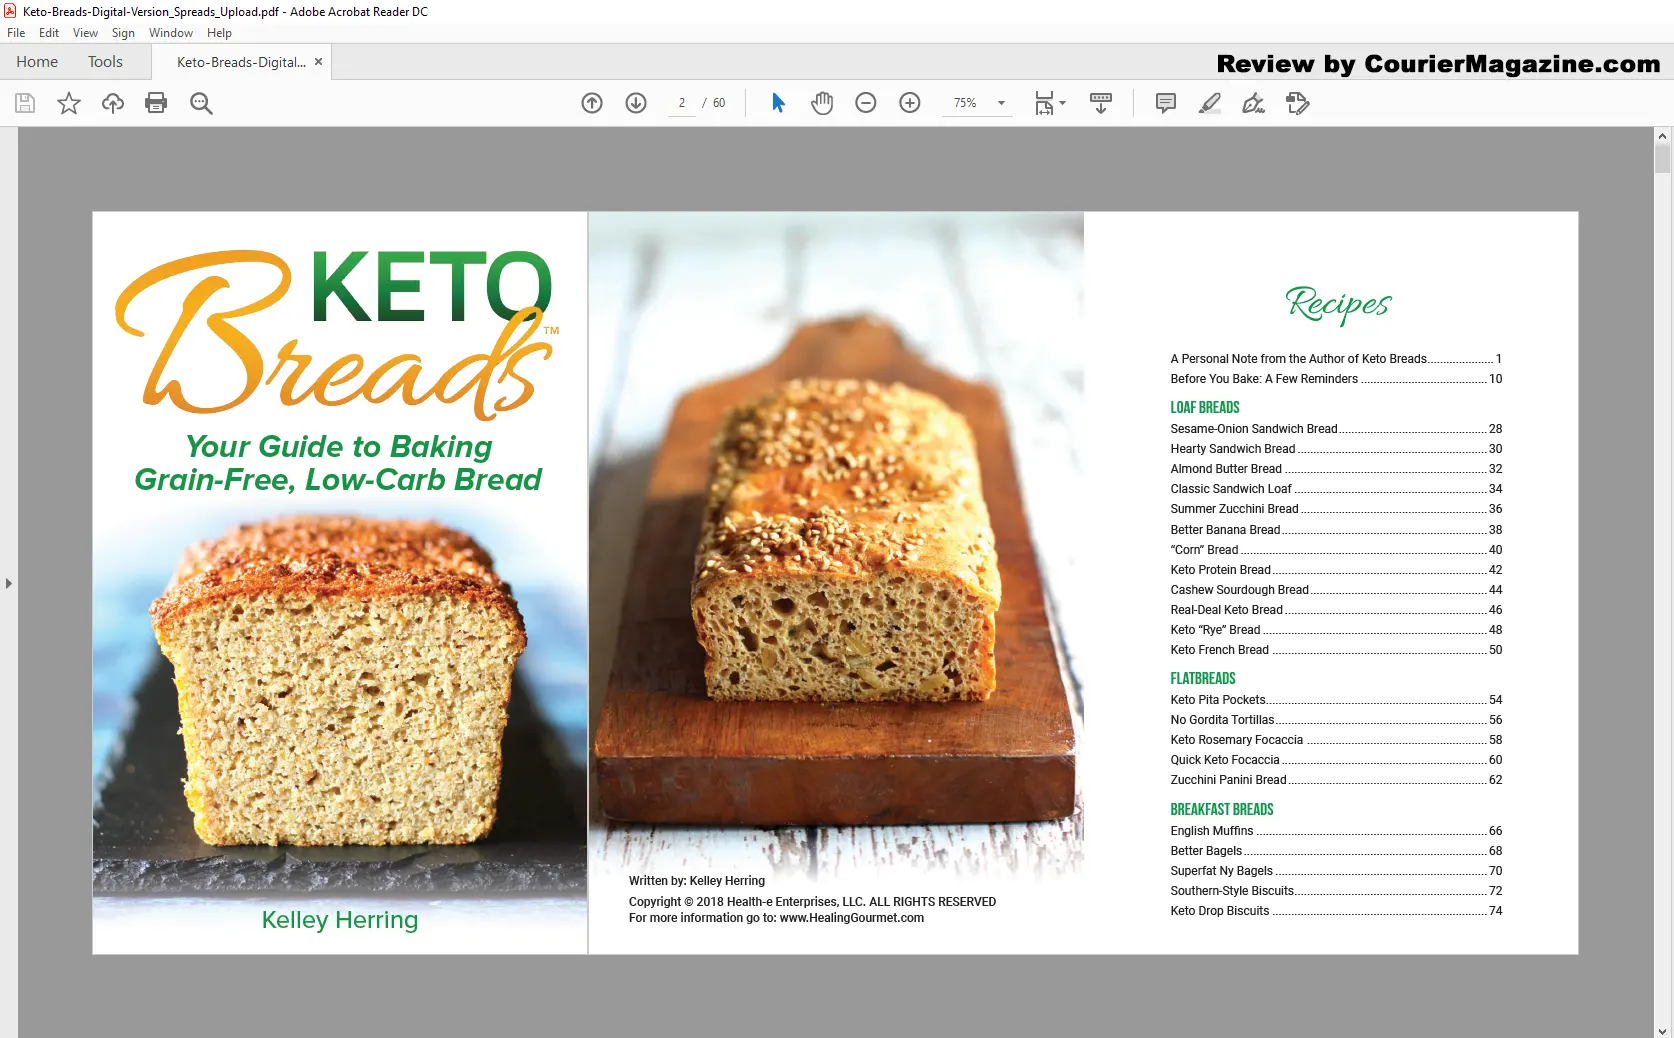Click 'Keto Protein Bread' contents entry
The image size is (1674, 1038).
click(x=1336, y=570)
